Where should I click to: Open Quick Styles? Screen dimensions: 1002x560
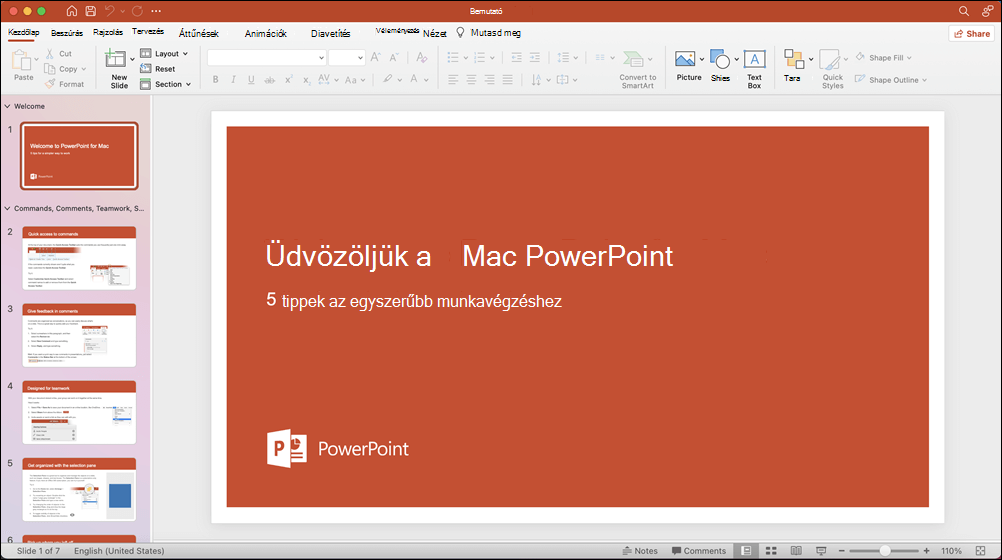point(832,69)
